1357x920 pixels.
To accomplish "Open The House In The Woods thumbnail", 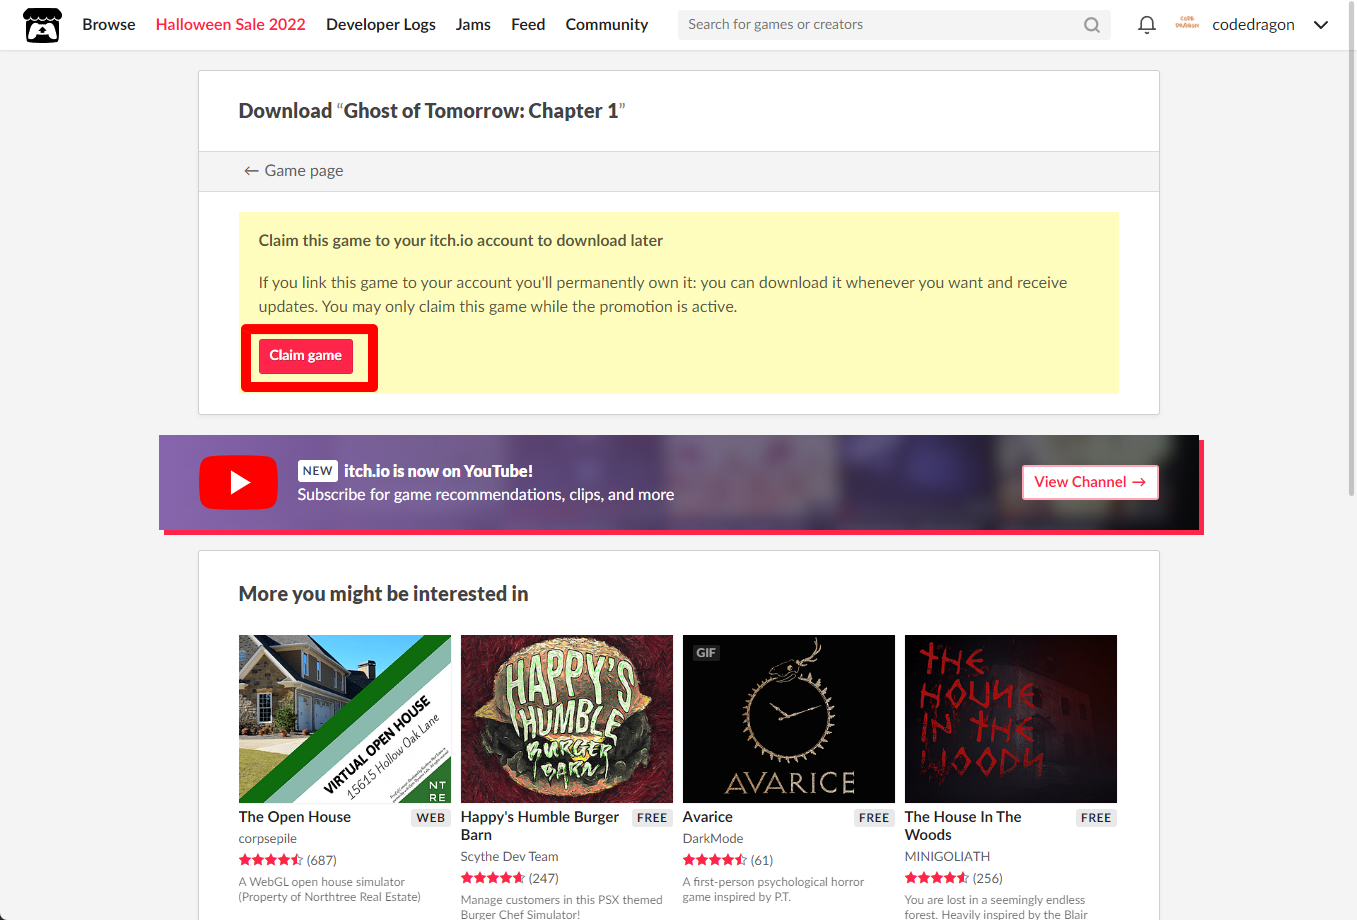I will (1011, 719).
